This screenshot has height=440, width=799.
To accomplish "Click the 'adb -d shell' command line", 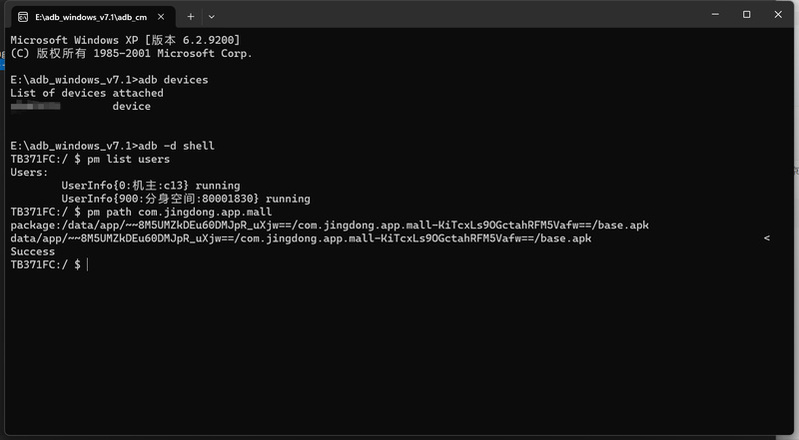I will 176,146.
